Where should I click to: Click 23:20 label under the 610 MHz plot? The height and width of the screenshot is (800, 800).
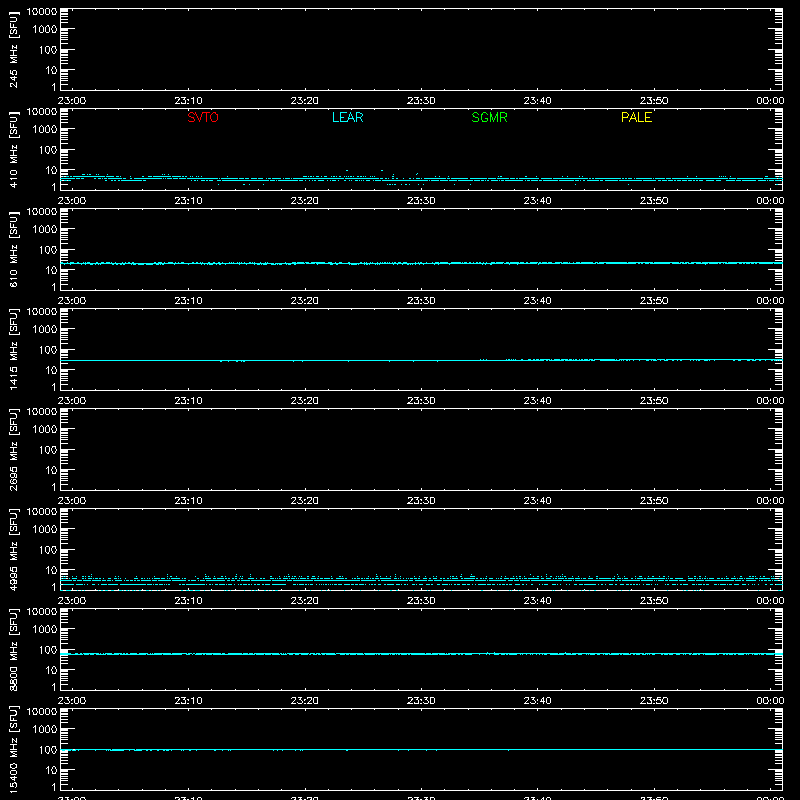(305, 301)
